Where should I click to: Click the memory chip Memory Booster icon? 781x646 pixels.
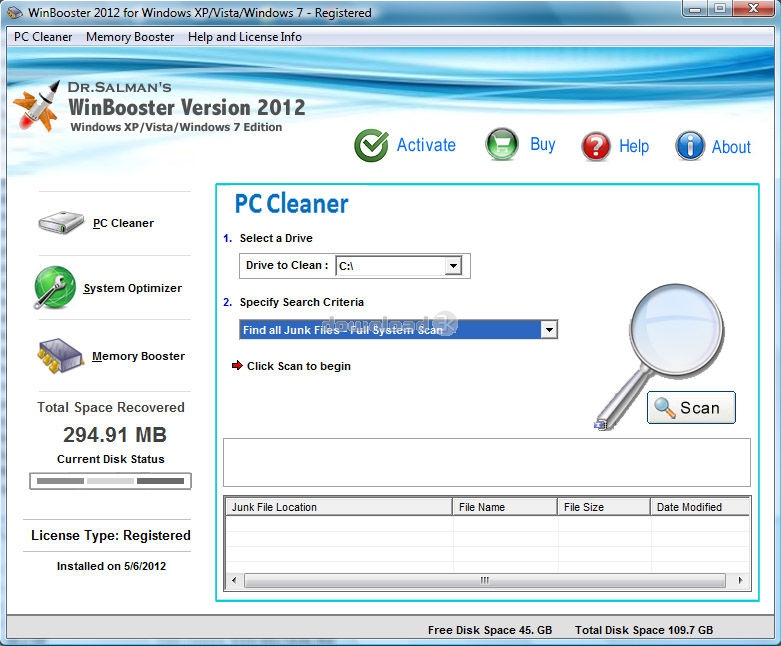coord(60,356)
